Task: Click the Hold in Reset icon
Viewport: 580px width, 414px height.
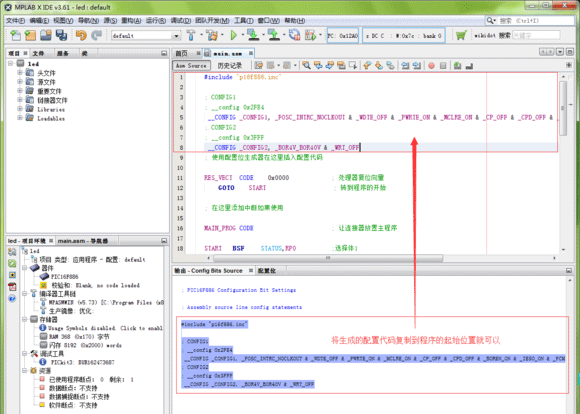Action: pyautogui.click(x=294, y=36)
